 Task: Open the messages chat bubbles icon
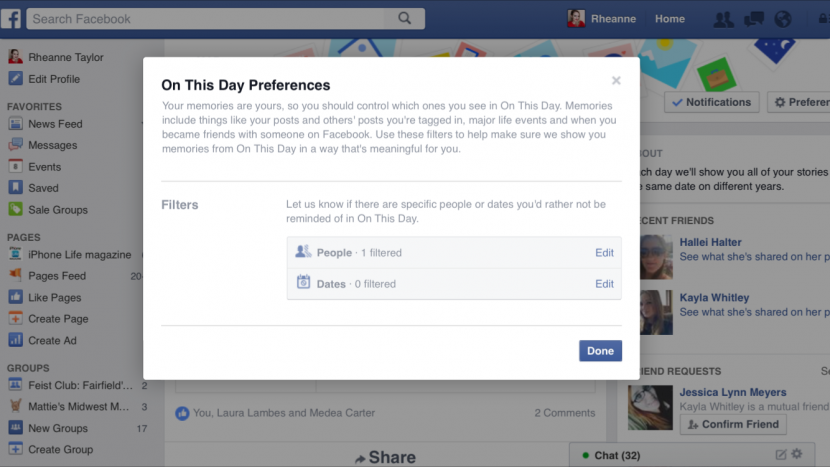(x=754, y=19)
